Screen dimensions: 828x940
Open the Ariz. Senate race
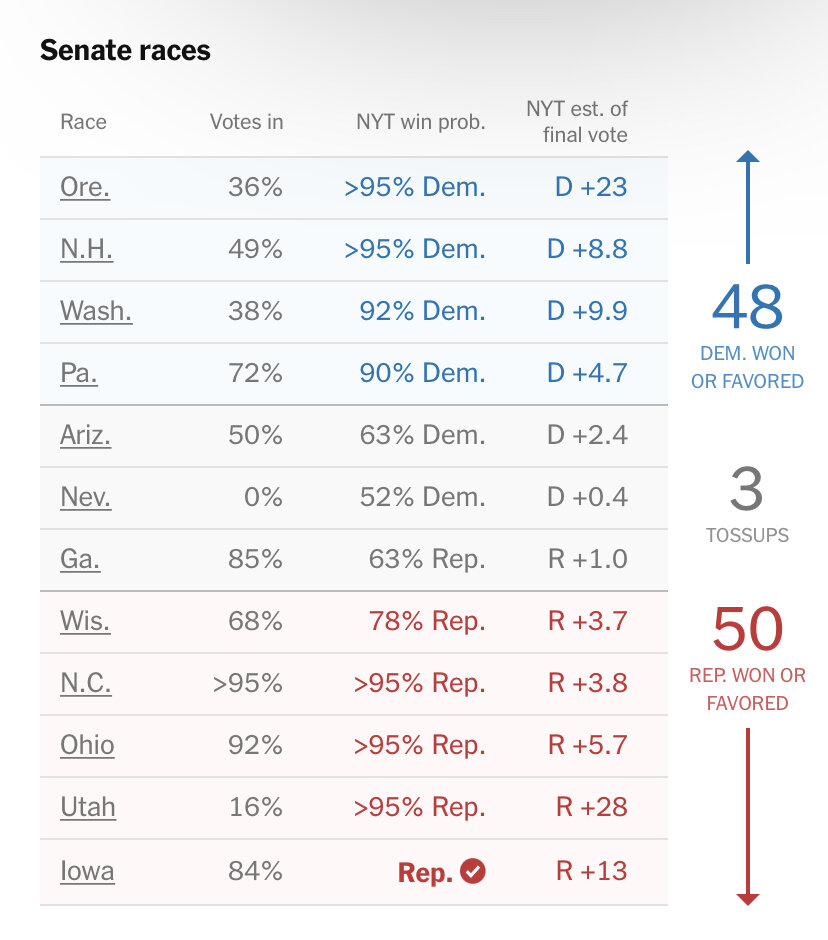[x=85, y=435]
